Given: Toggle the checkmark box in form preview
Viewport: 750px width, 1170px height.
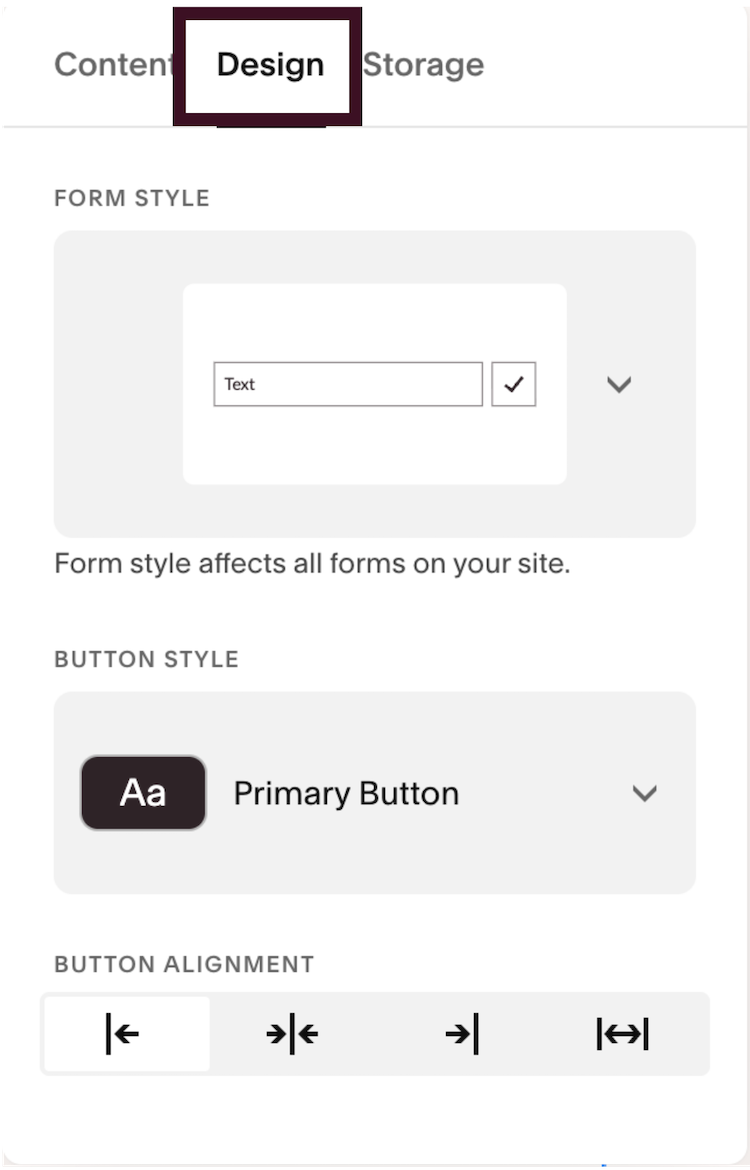Looking at the screenshot, I should (513, 384).
